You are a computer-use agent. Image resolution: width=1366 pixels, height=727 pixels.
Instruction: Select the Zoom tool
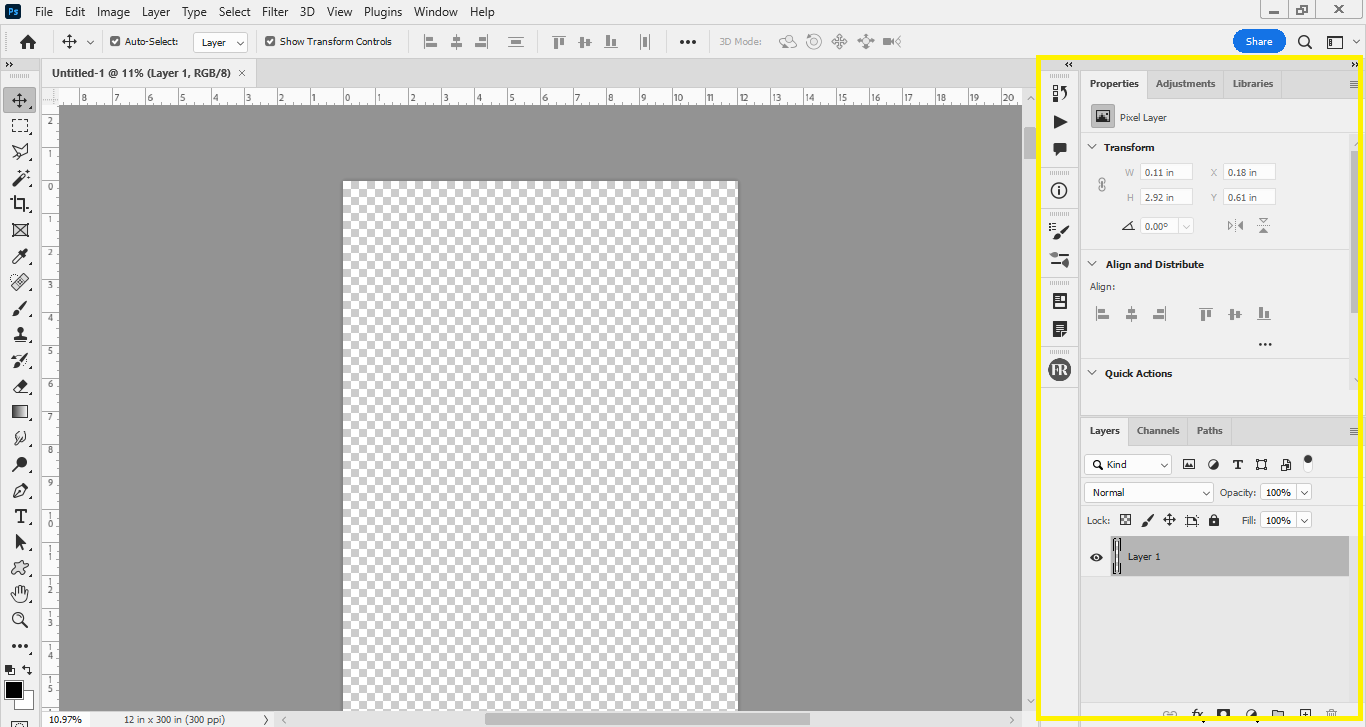20,620
